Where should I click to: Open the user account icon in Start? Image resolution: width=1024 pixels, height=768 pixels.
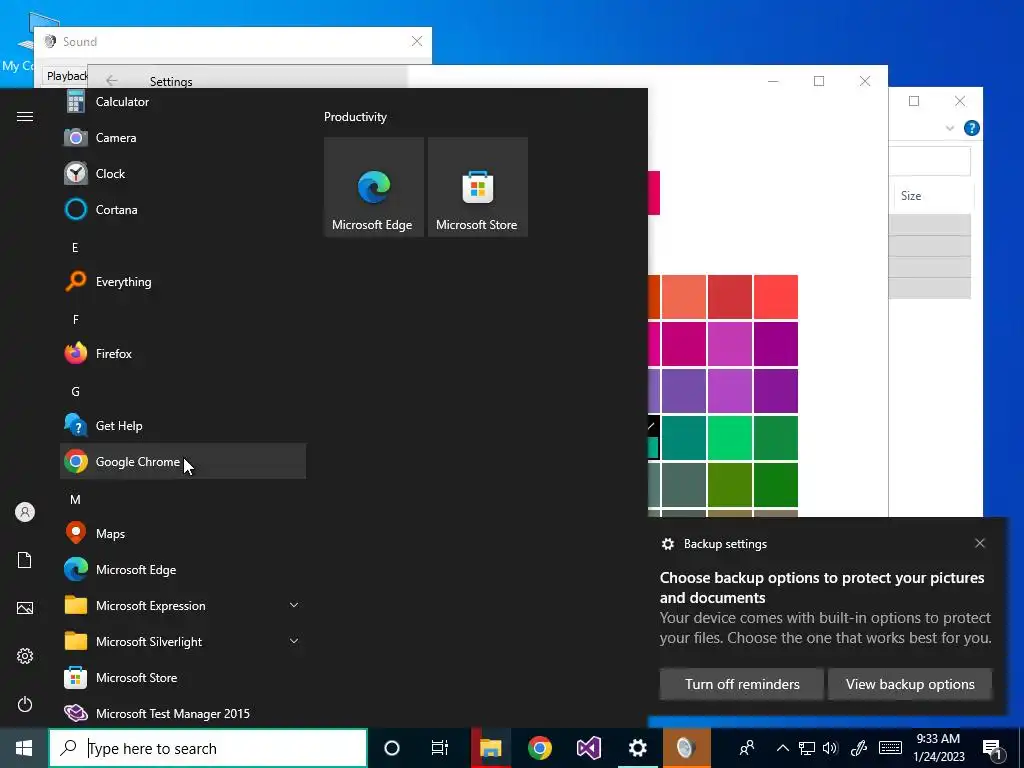[25, 512]
